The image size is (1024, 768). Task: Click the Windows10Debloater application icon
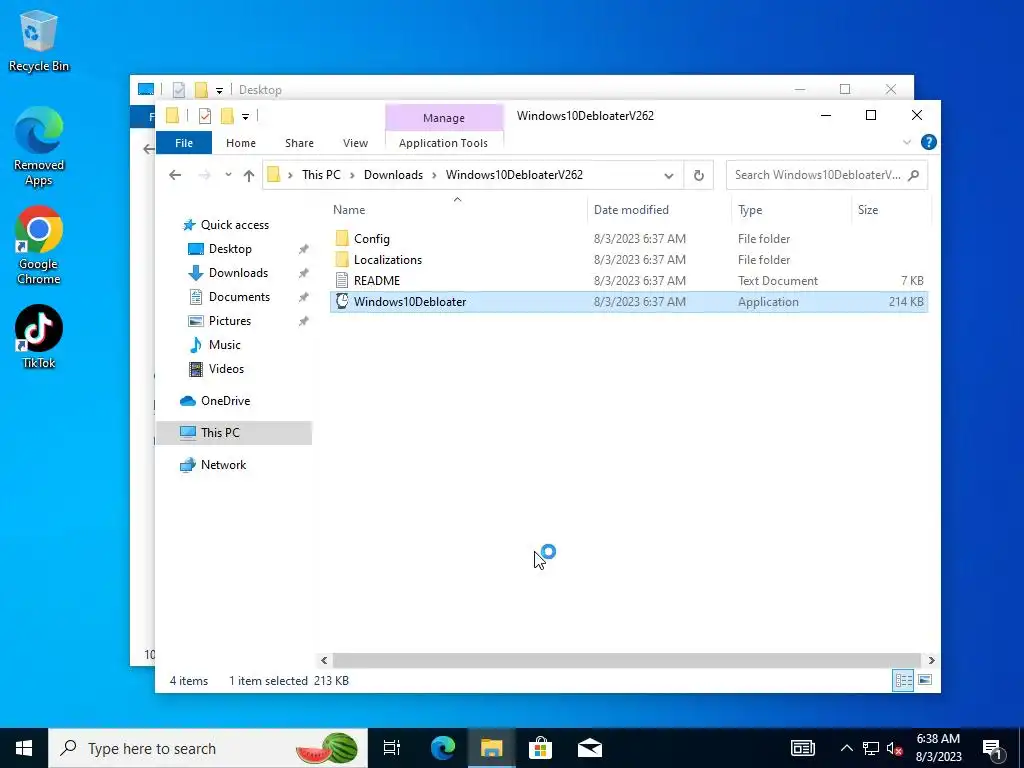pos(342,301)
